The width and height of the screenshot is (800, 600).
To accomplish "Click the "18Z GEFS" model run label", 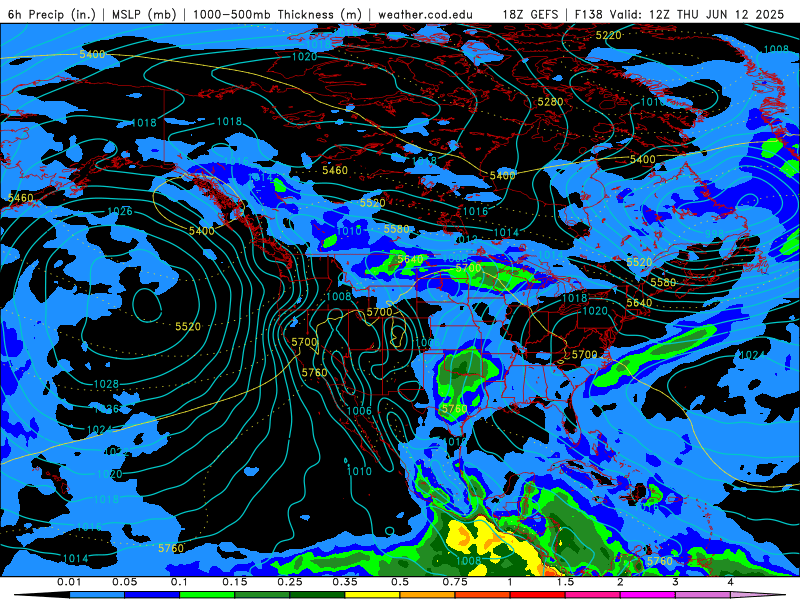I will 530,14.
